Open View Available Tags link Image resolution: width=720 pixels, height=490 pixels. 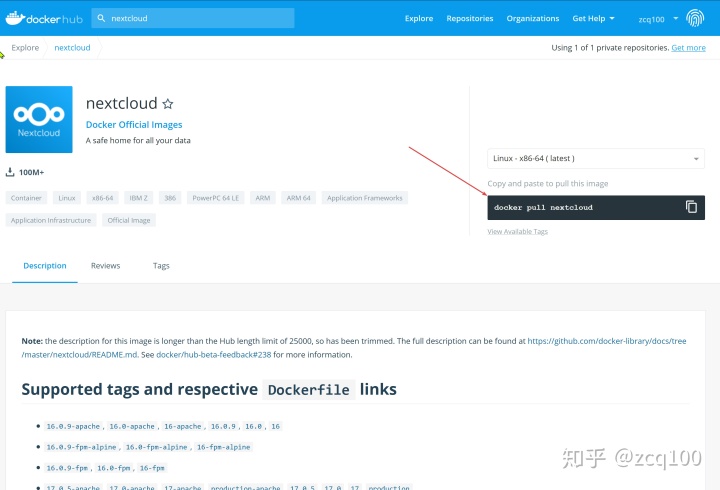point(518,231)
